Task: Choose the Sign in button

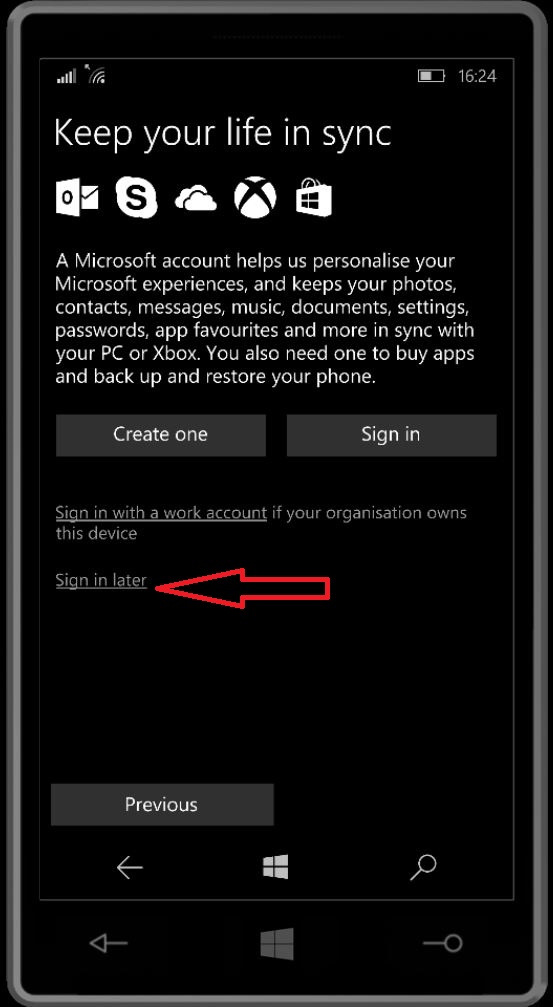Action: click(x=391, y=435)
